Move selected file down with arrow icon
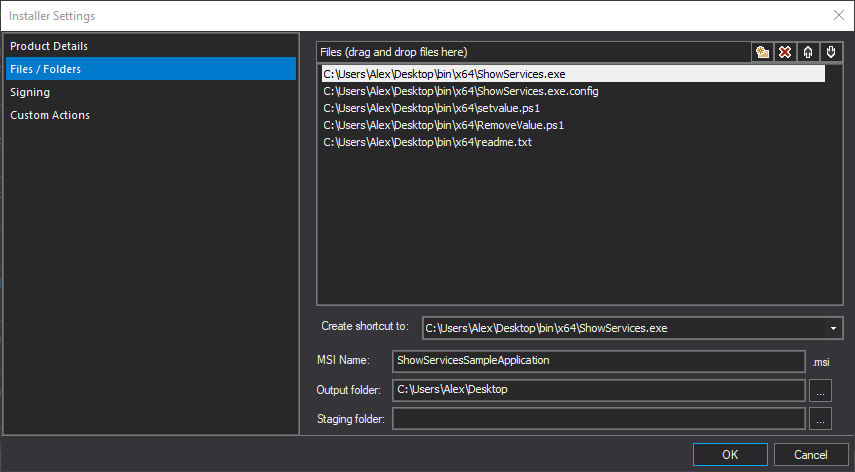 tap(831, 52)
